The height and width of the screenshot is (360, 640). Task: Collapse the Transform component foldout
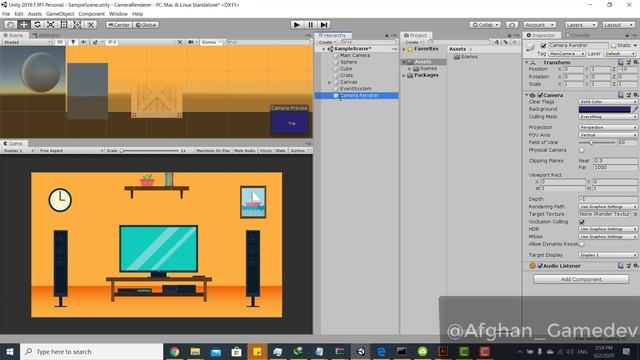(527, 62)
